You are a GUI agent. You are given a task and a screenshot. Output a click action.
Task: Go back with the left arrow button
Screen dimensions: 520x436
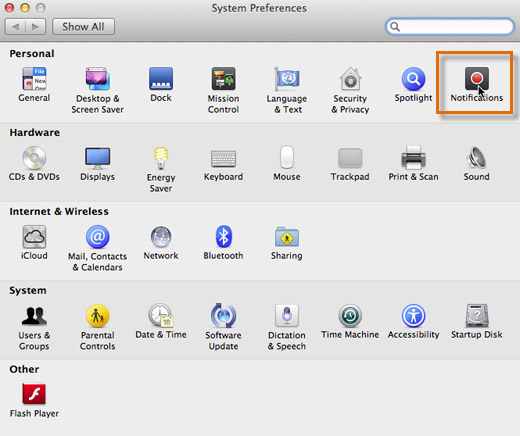coord(15,27)
